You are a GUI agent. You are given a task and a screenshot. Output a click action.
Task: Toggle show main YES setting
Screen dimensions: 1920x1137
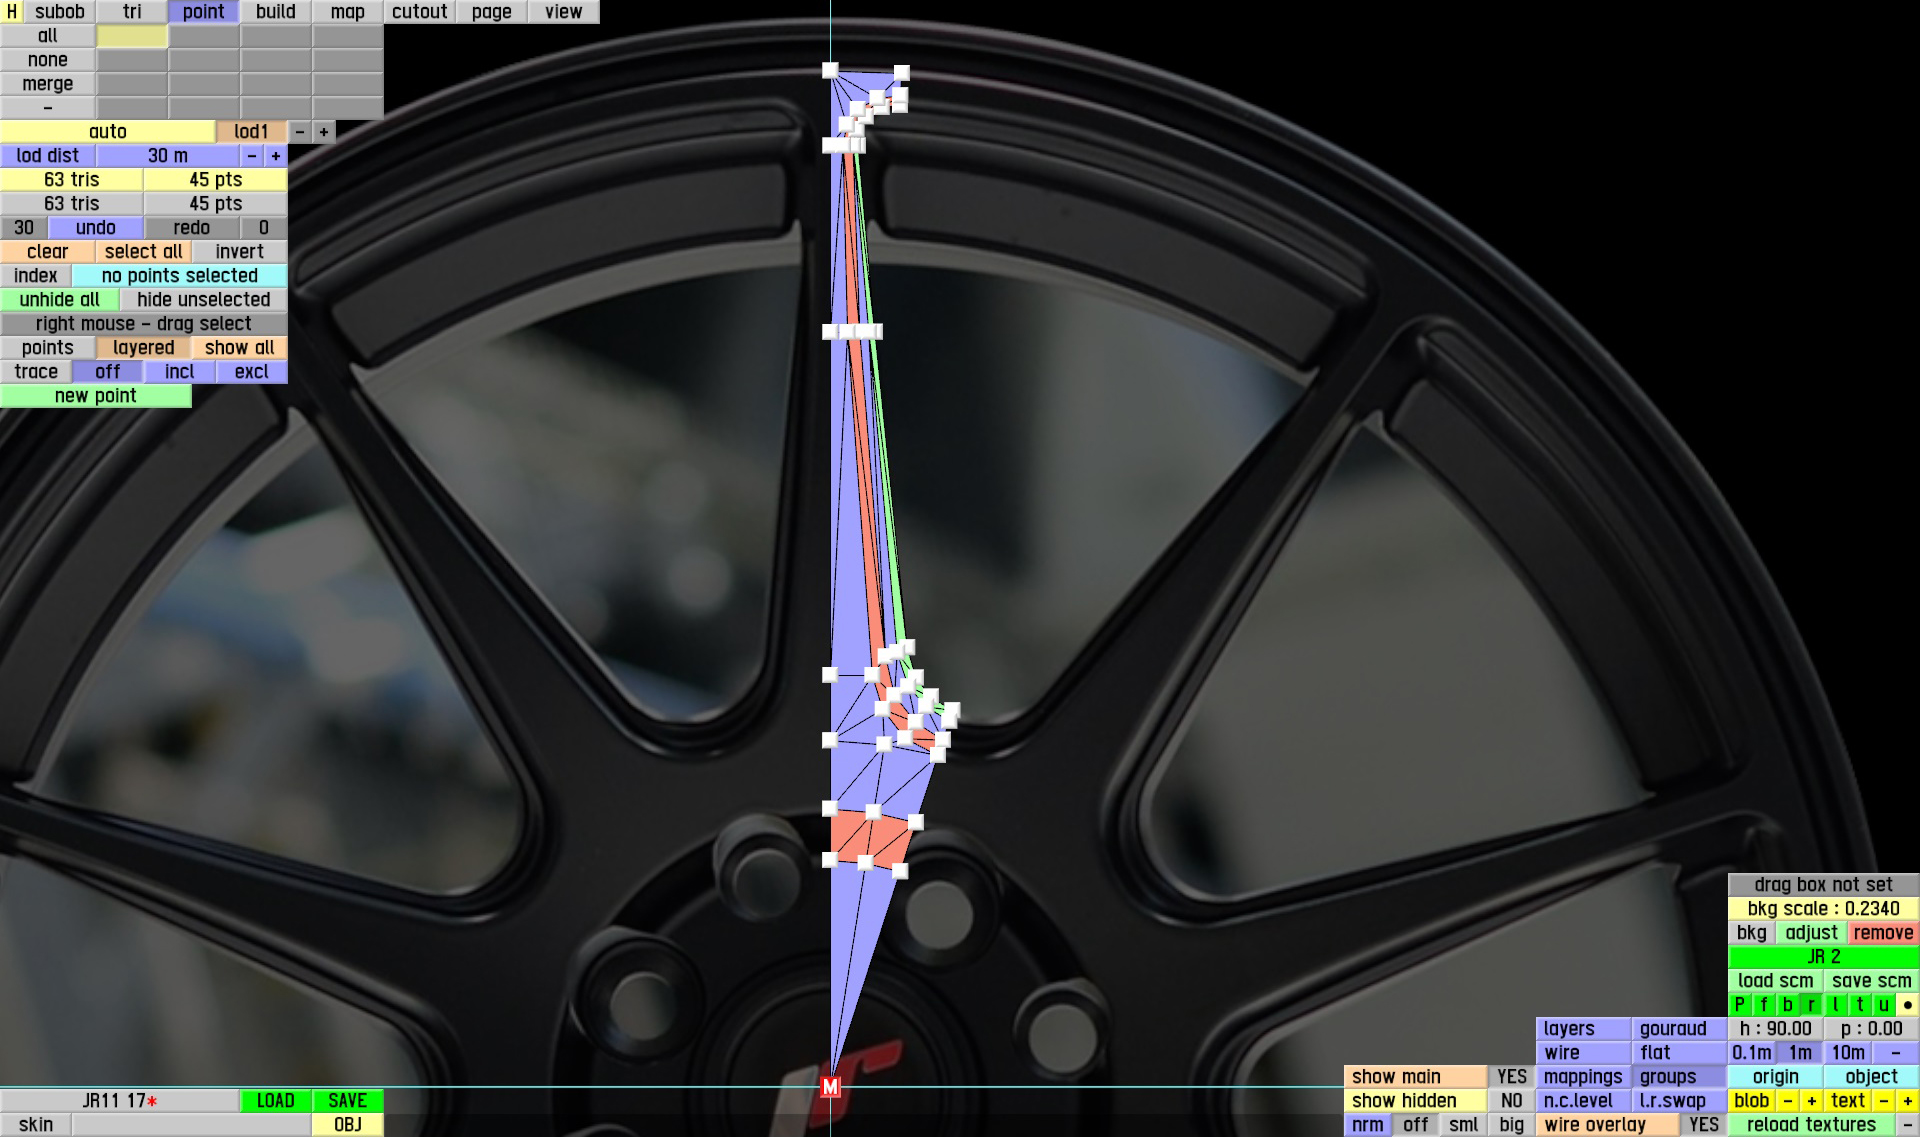(1511, 1077)
